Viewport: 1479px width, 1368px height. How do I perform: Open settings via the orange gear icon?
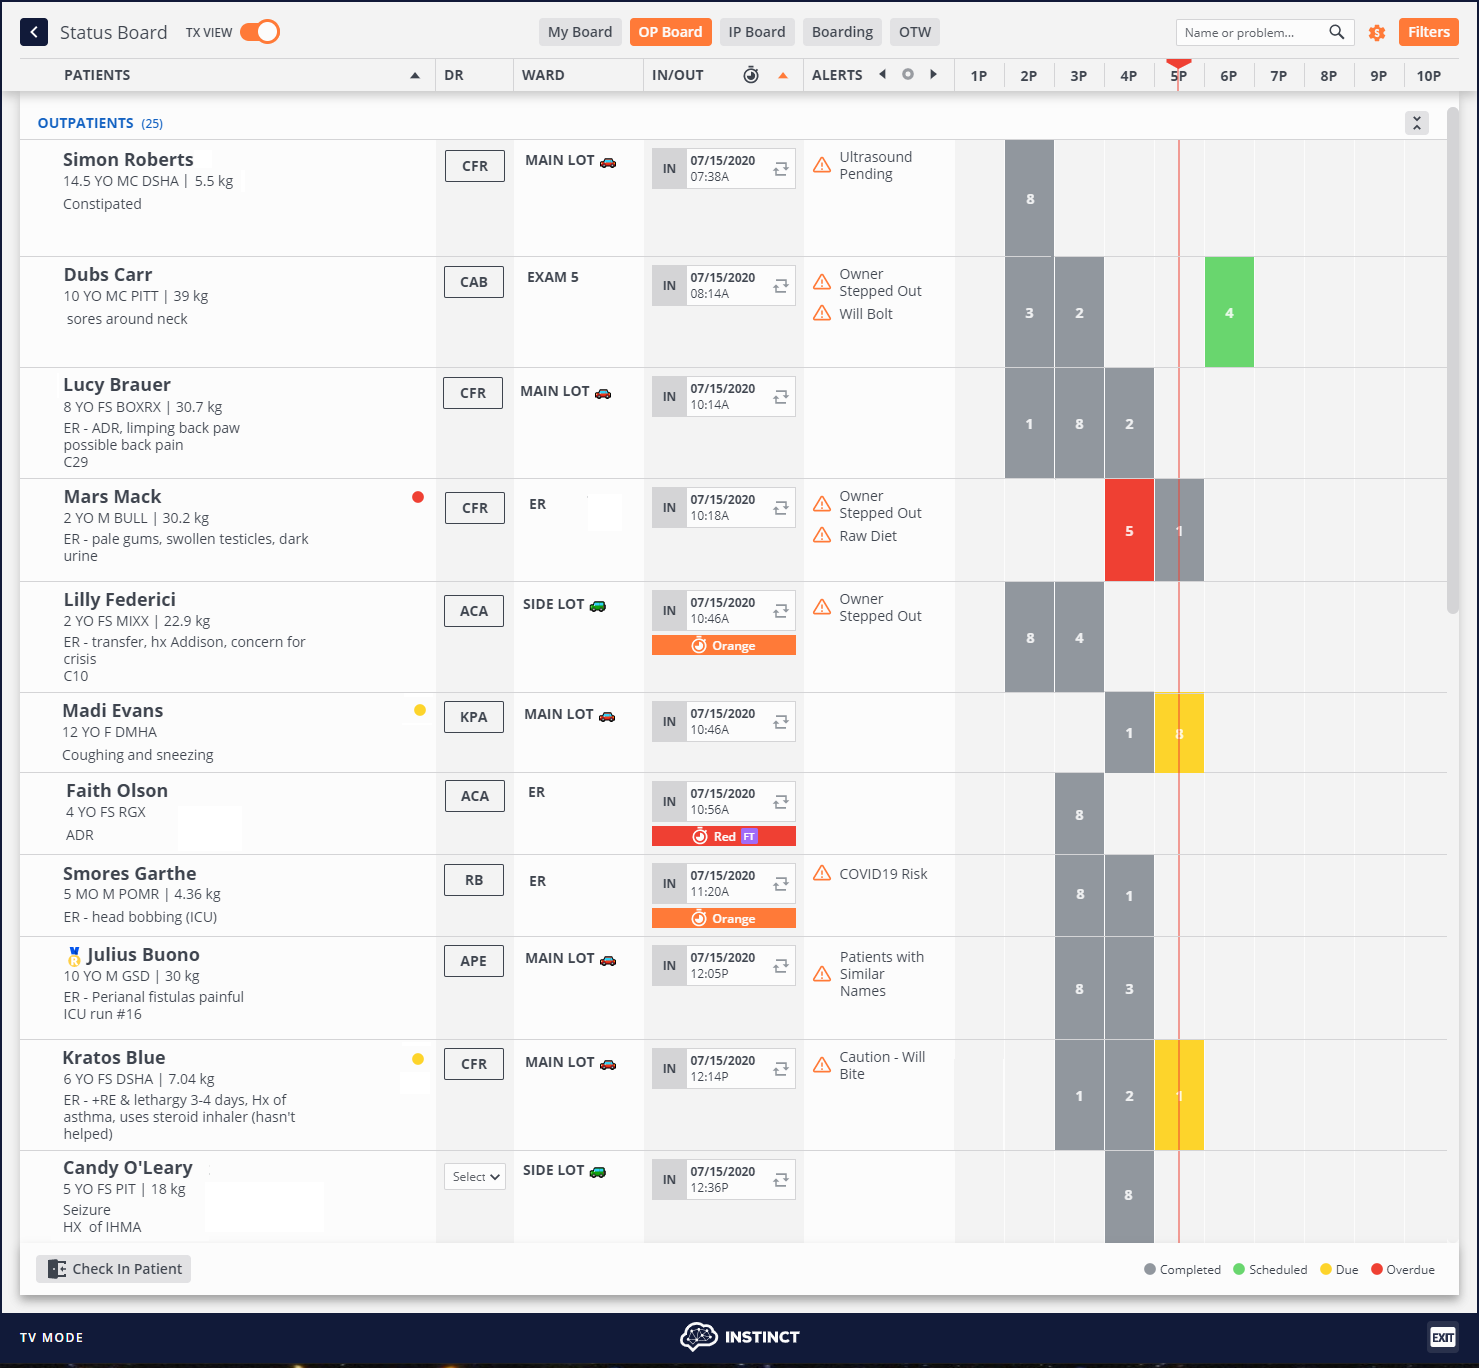(x=1377, y=32)
